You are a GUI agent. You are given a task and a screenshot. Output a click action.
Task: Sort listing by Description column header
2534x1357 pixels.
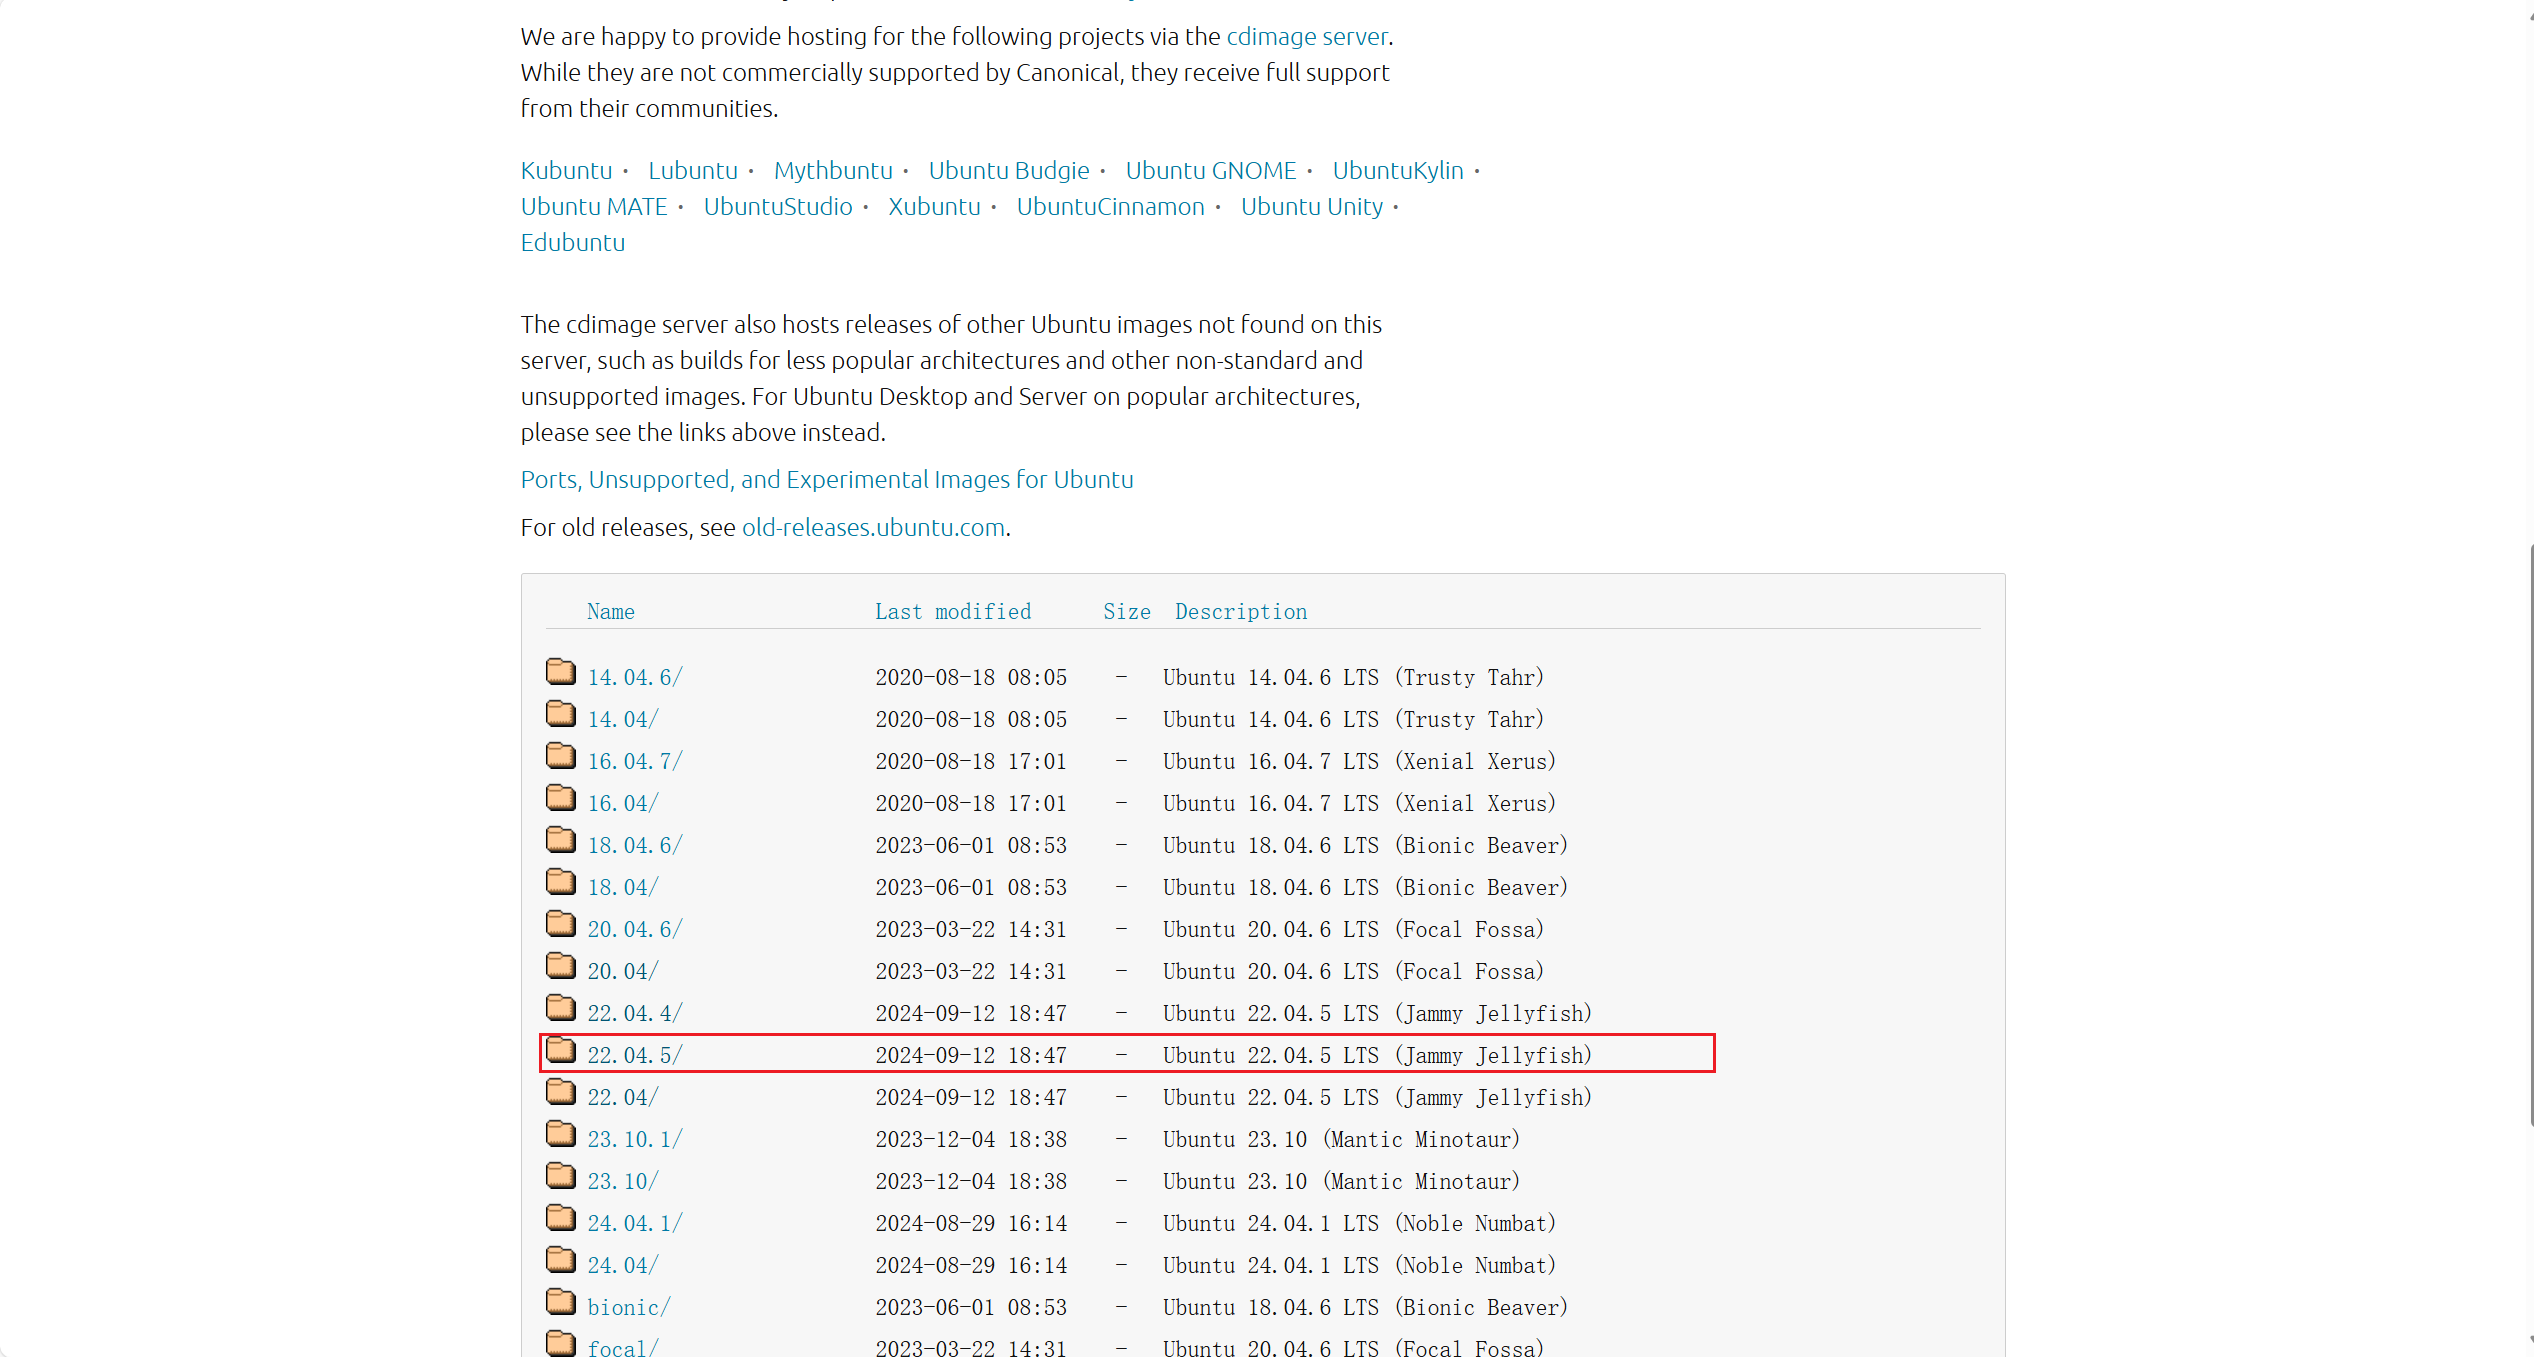(1241, 612)
